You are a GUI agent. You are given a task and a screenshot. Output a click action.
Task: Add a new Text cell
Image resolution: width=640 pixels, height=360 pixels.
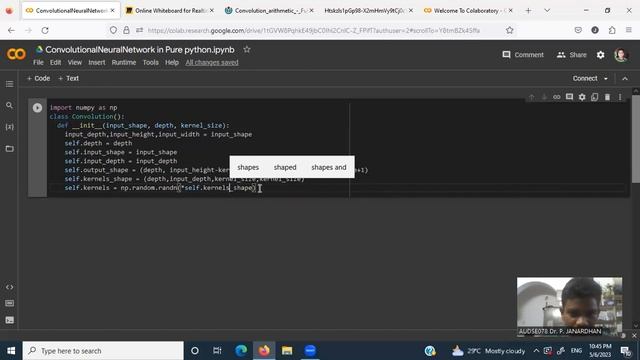click(x=68, y=78)
